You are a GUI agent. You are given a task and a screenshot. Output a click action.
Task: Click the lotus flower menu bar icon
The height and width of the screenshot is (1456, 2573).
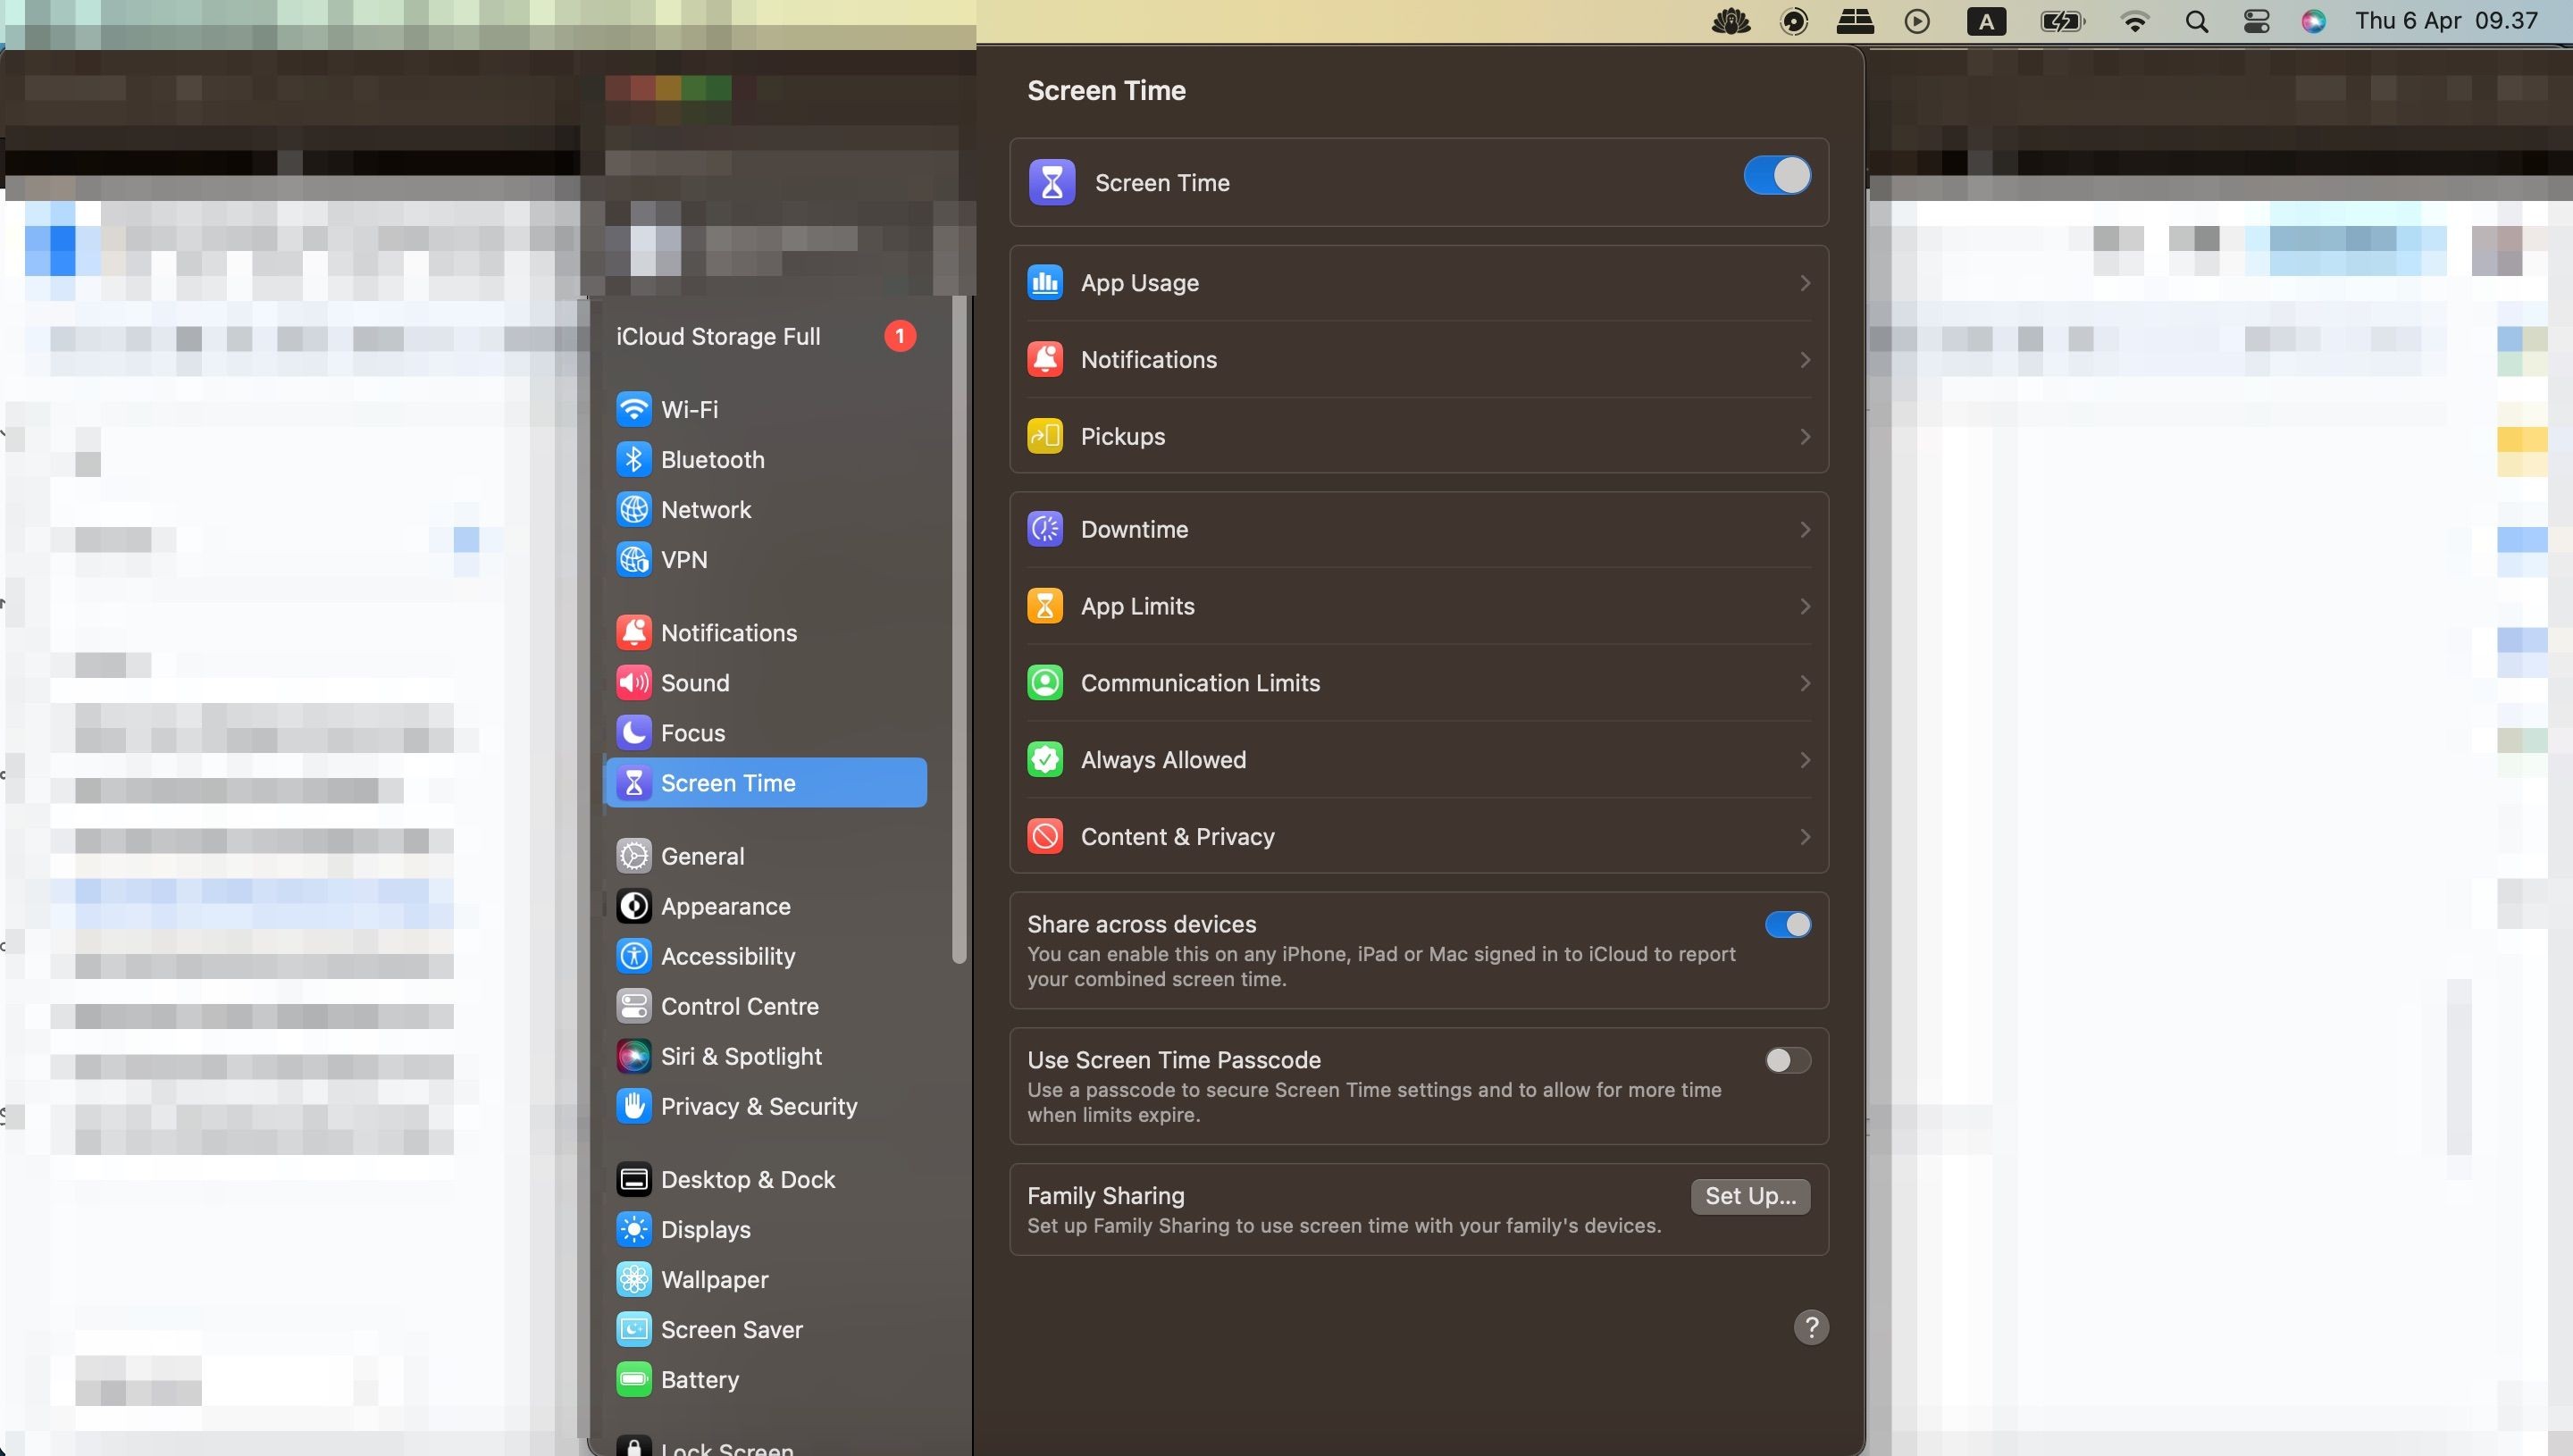pyautogui.click(x=1730, y=21)
